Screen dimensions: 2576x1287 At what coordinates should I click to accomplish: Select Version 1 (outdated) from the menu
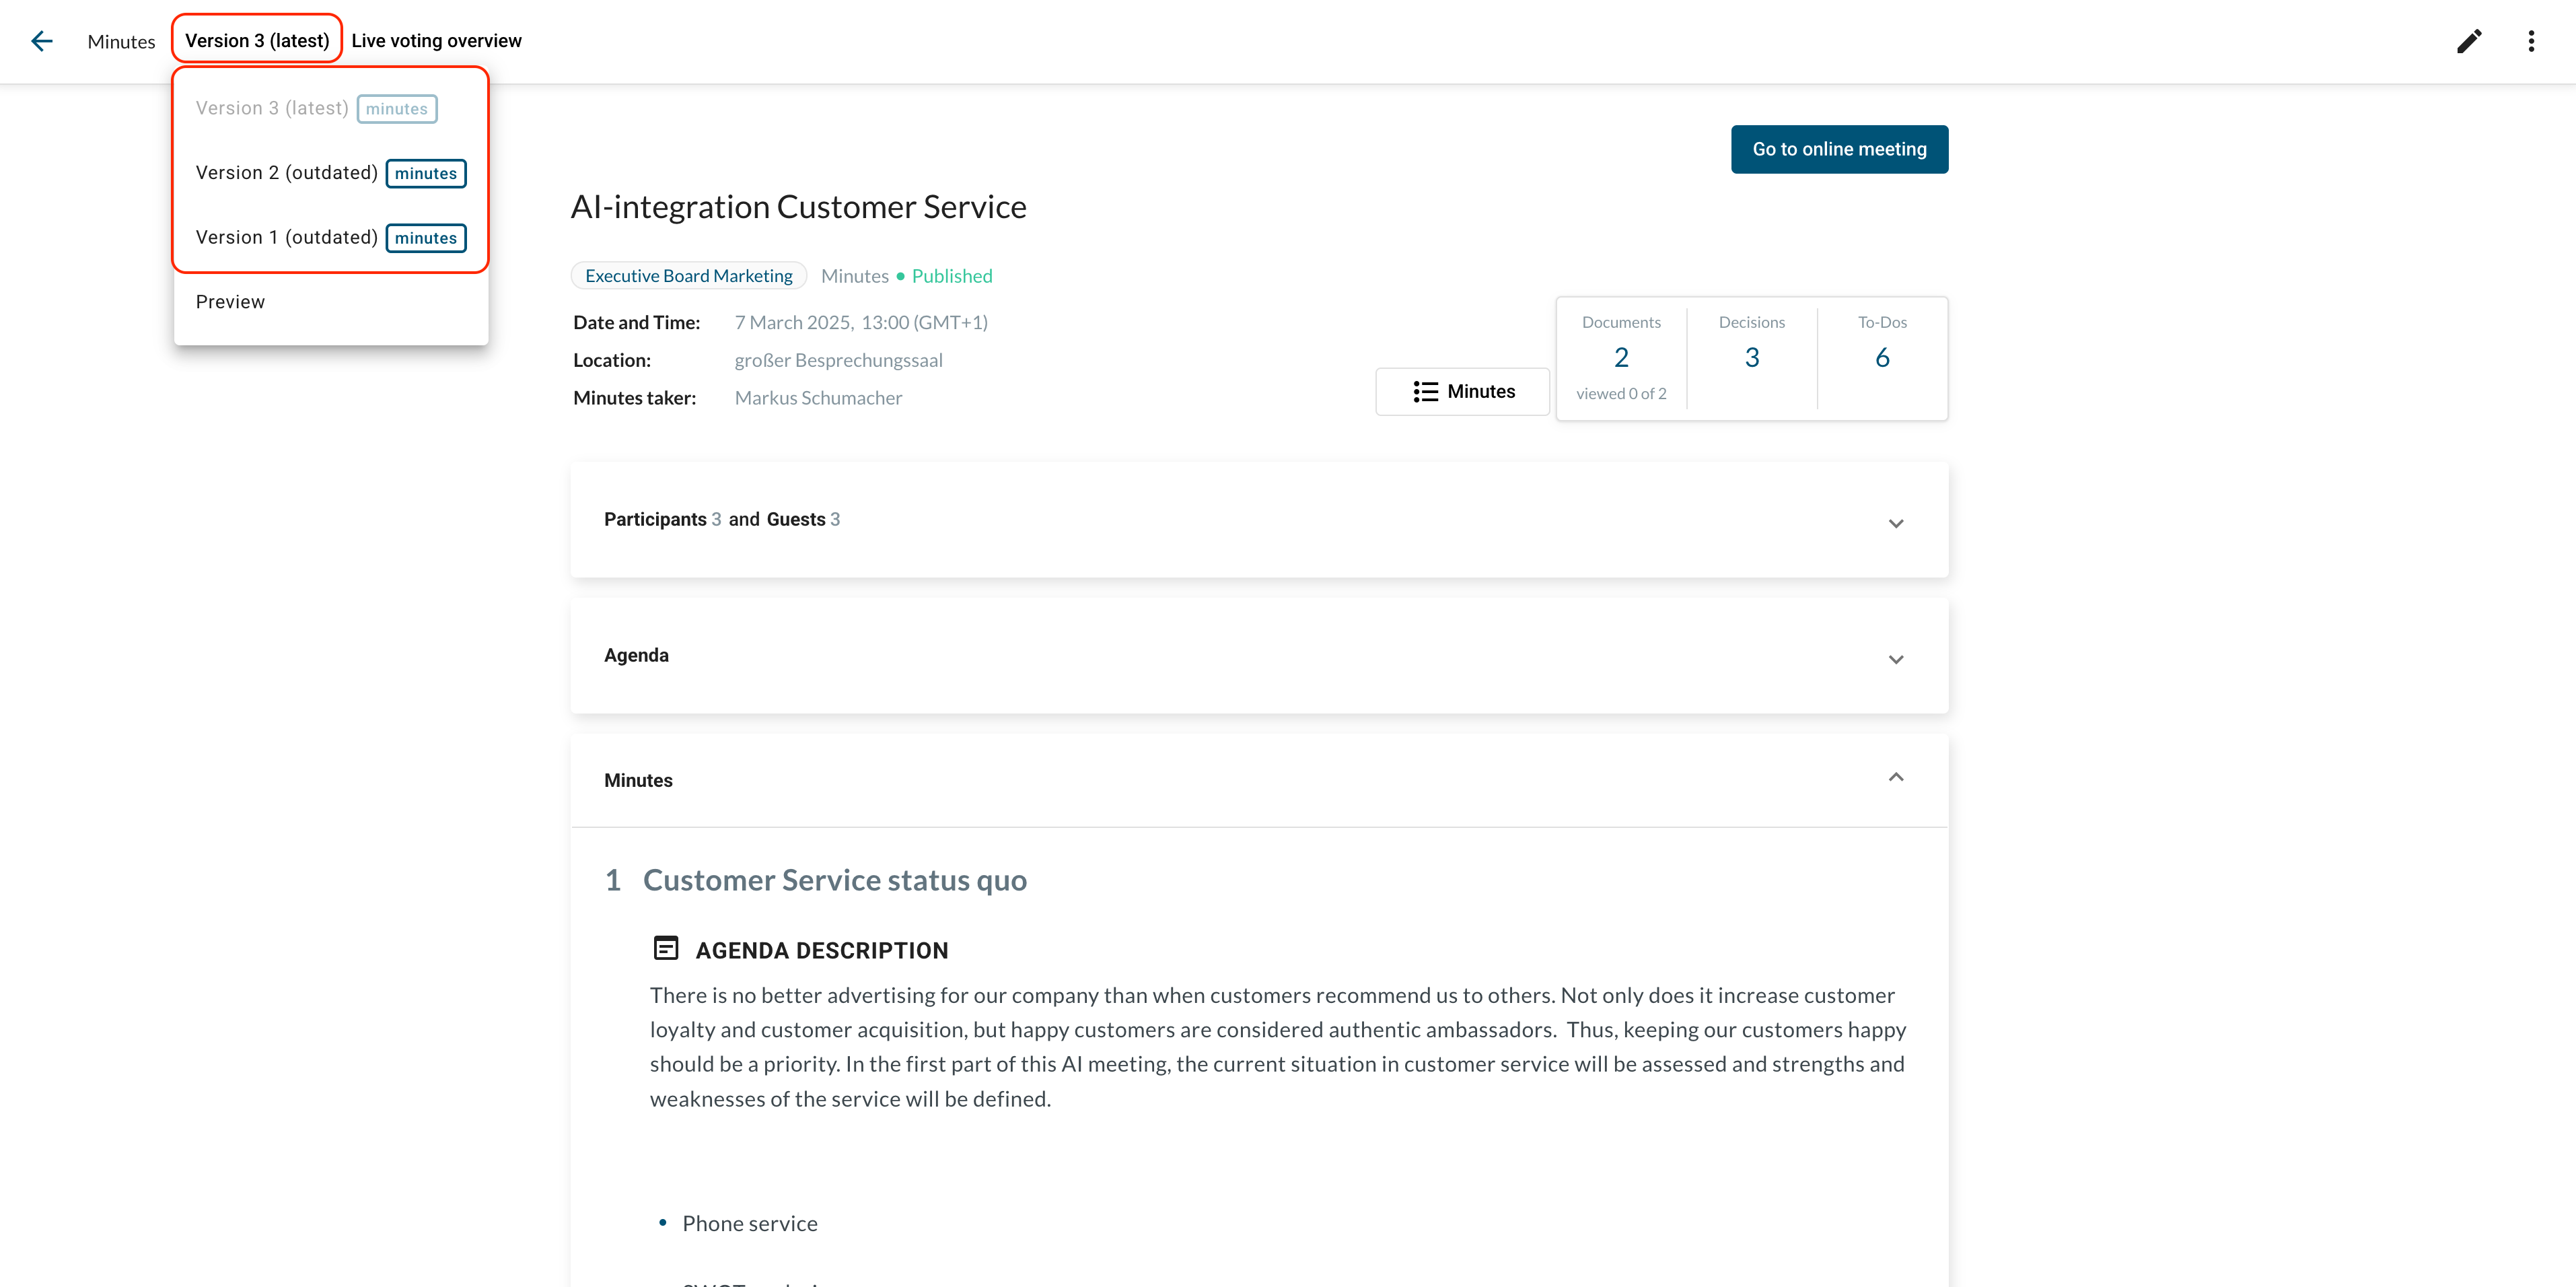pos(286,238)
